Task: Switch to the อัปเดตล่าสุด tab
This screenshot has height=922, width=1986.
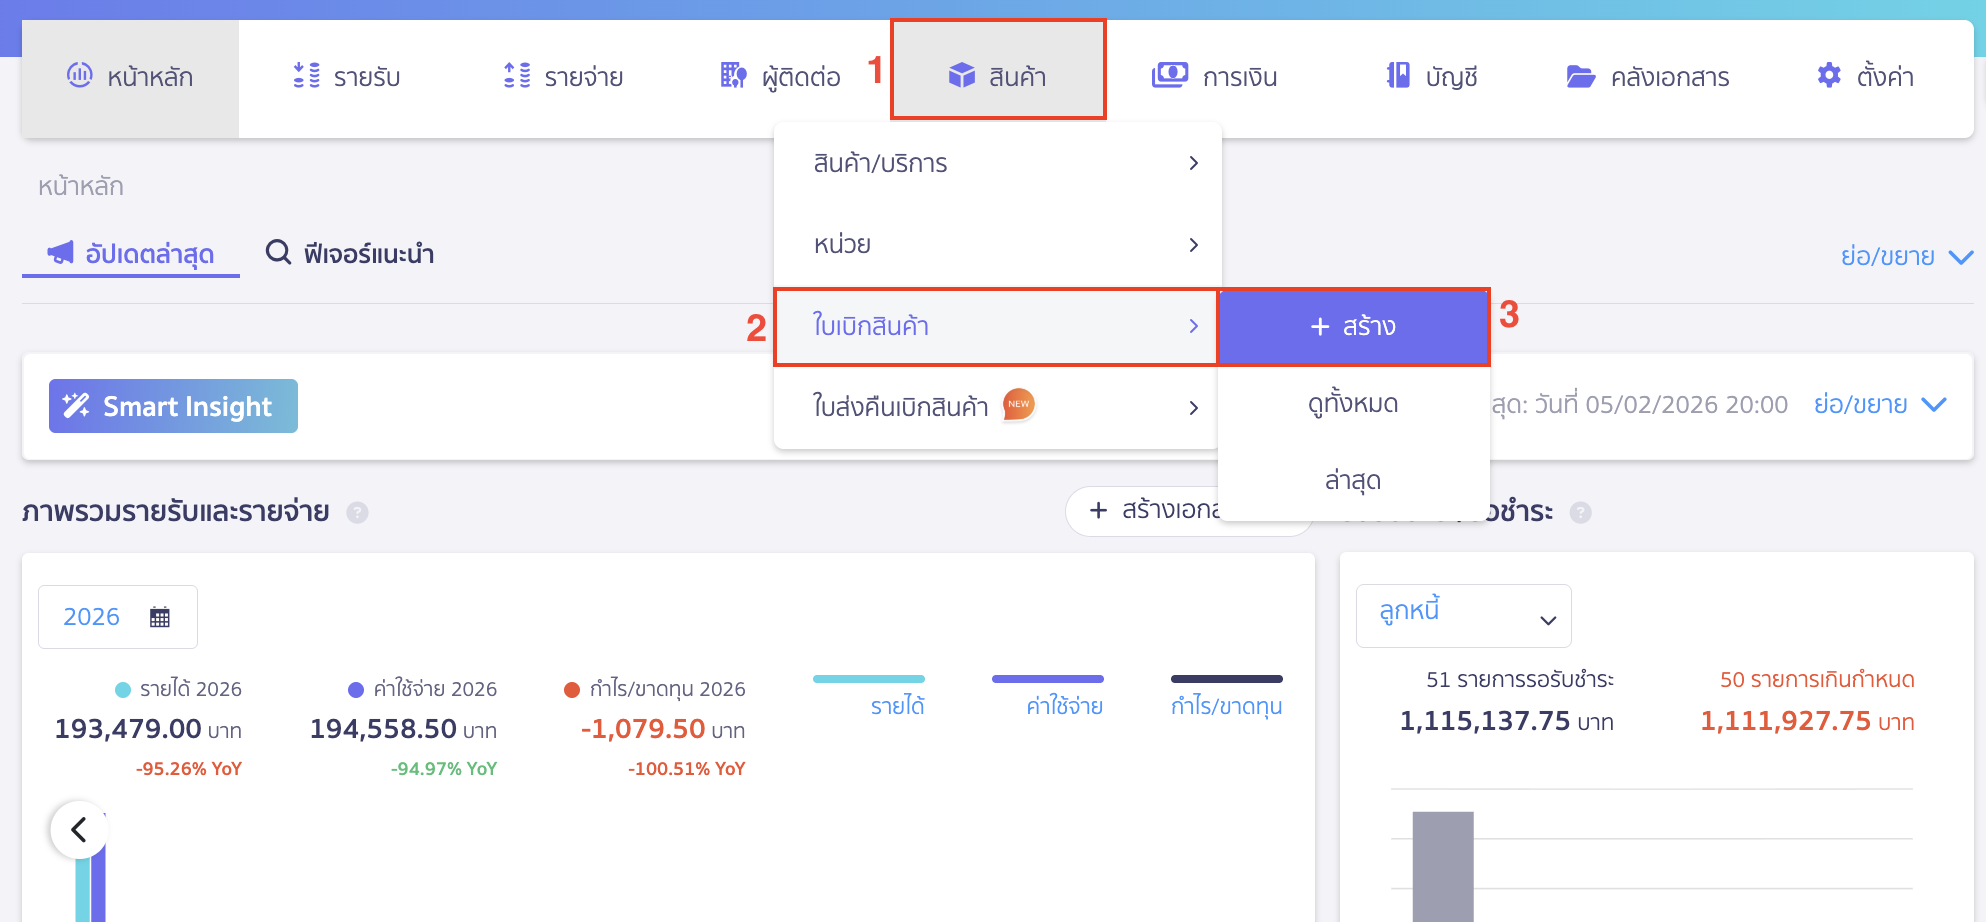Action: 132,254
